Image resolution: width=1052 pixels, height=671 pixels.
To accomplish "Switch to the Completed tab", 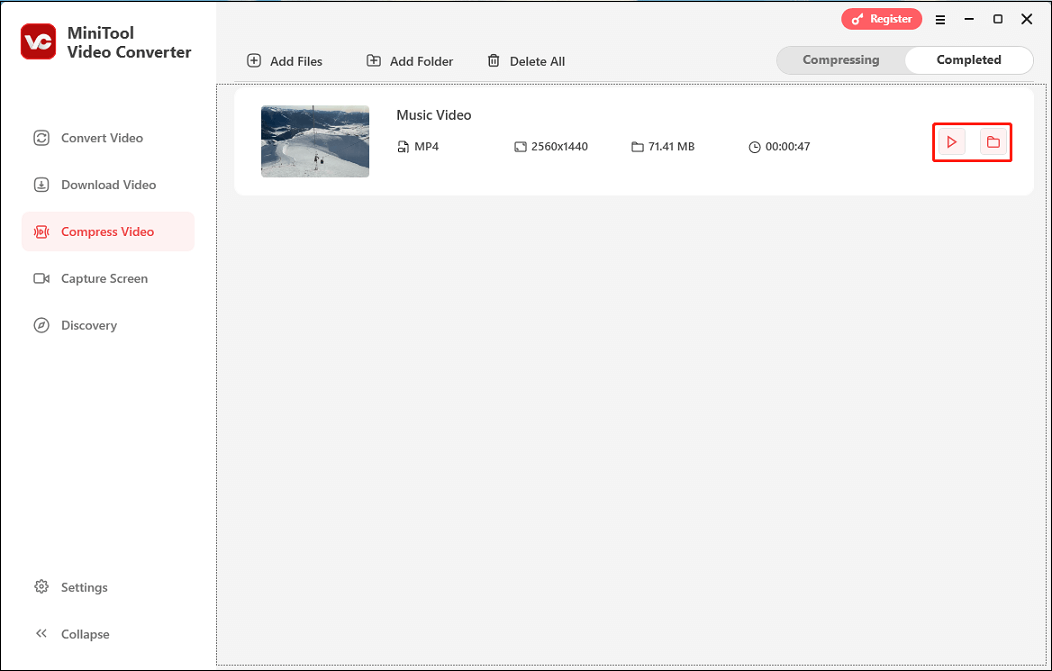I will [969, 60].
